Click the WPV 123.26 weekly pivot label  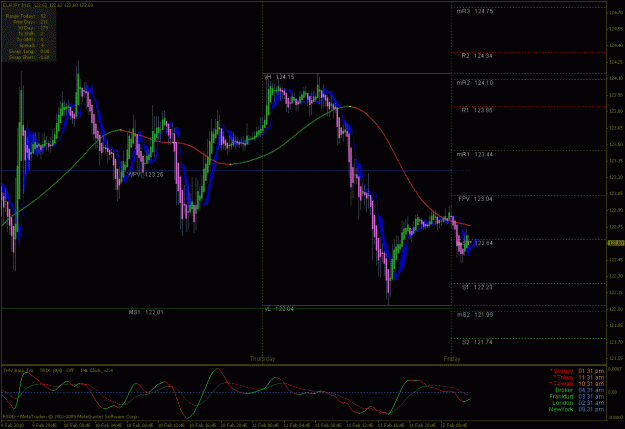pos(145,175)
